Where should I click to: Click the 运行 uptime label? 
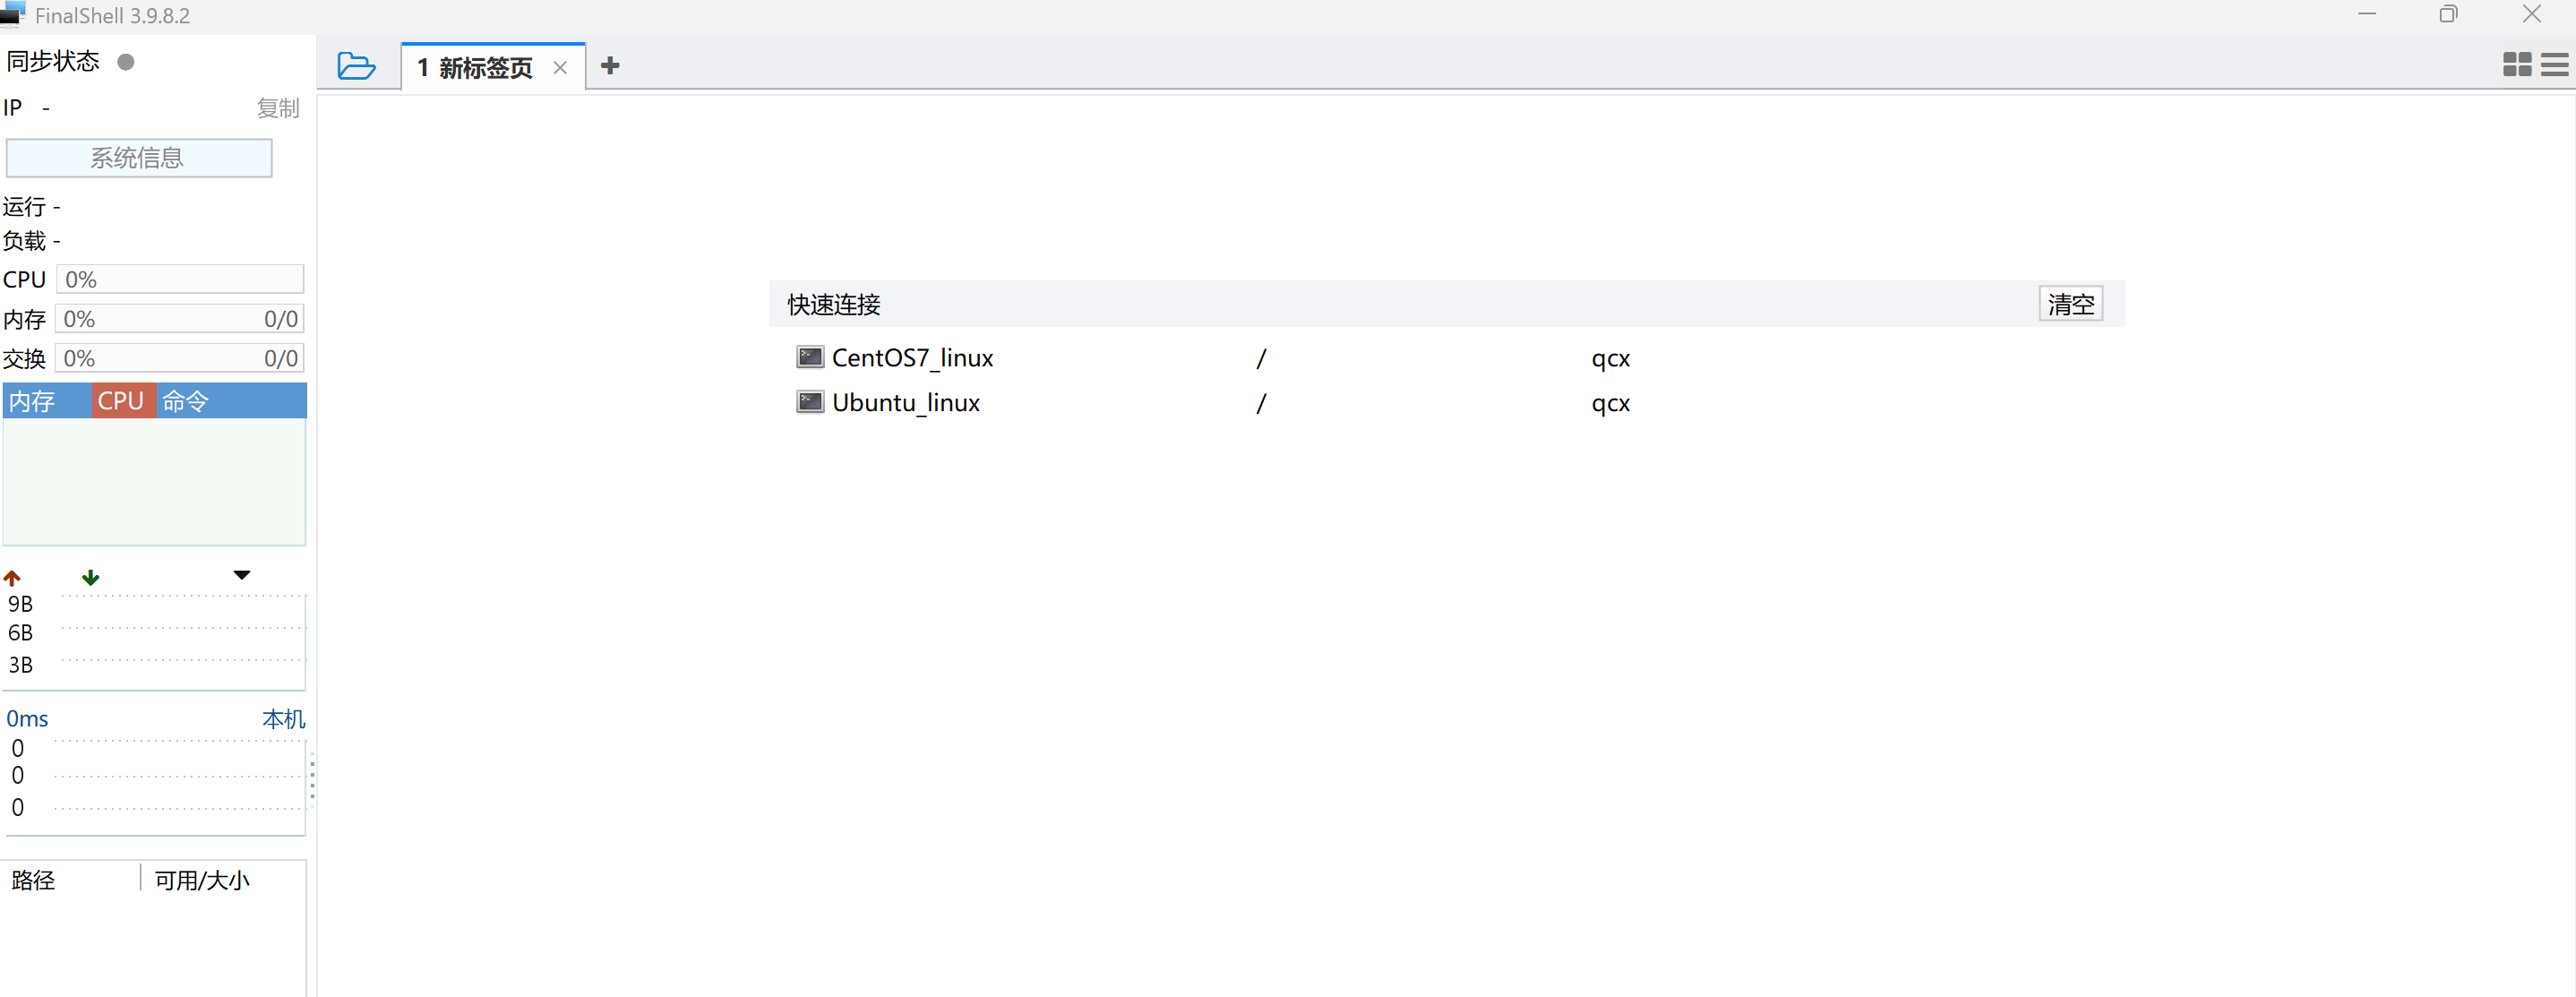coord(24,207)
